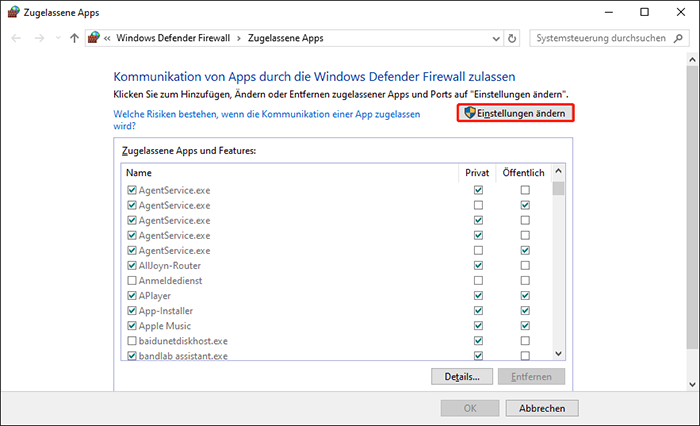Toggle Privat checkbox for APlayer
Screen dimensions: 700x426
click(x=479, y=296)
